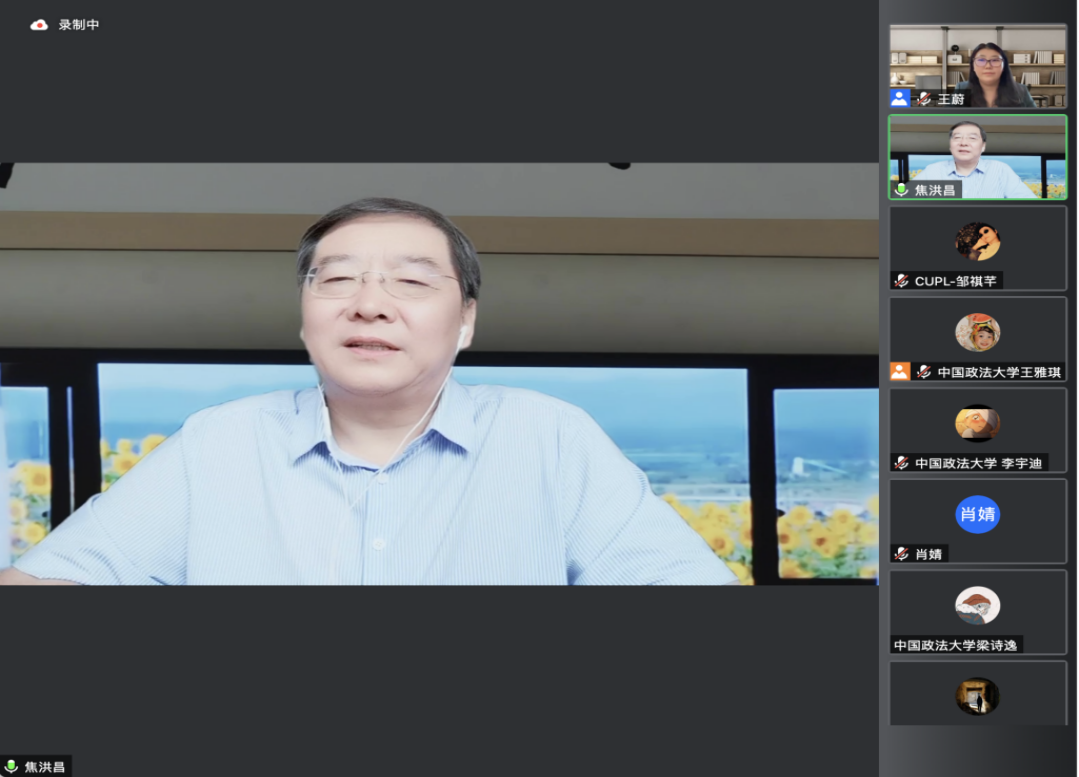
Task: Click the red cloud recording icon
Action: pyautogui.click(x=39, y=25)
